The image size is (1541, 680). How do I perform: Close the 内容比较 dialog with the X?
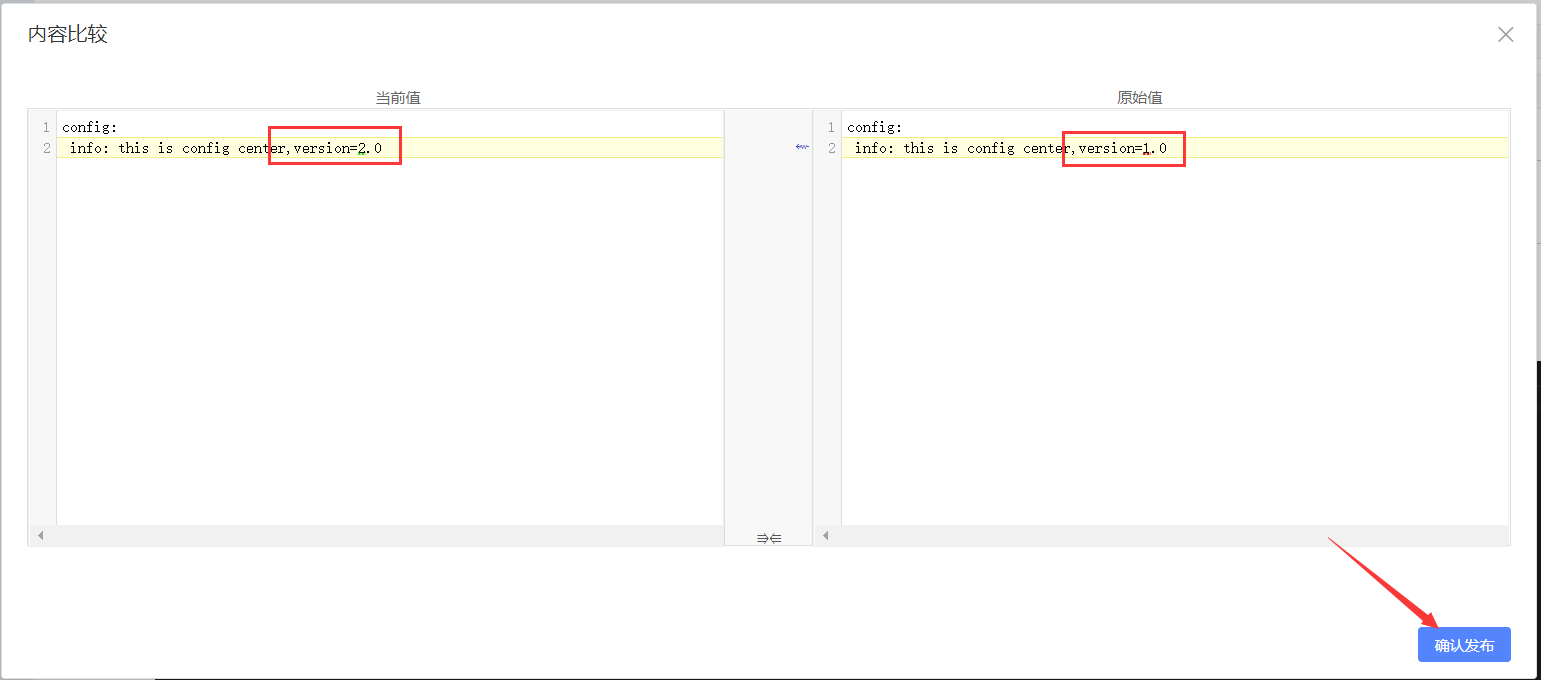[x=1505, y=34]
